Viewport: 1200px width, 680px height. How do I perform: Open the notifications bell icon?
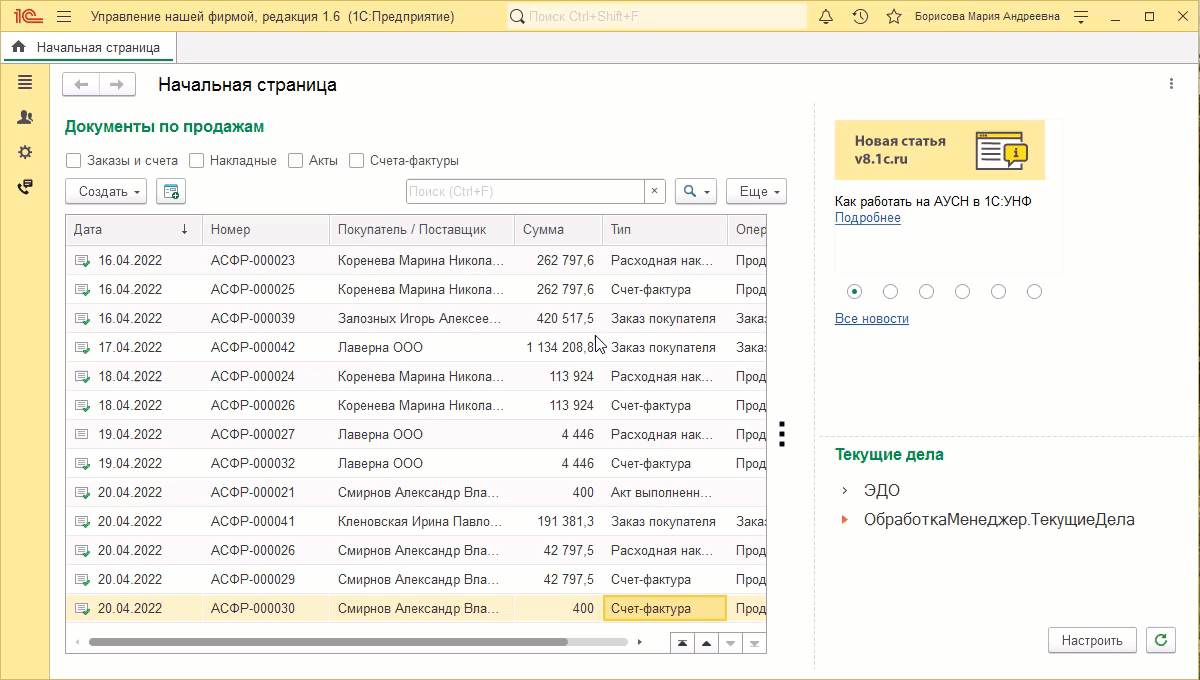click(x=826, y=17)
